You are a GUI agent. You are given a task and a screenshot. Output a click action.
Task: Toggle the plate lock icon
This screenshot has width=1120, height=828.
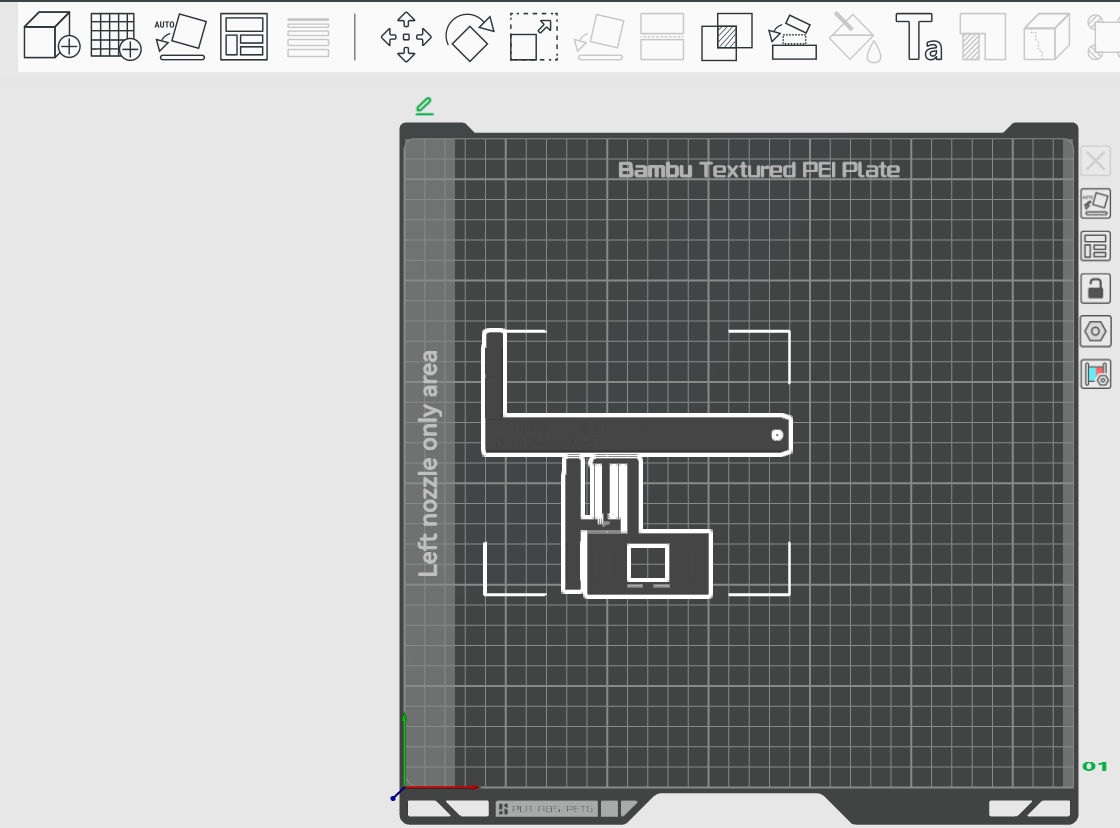(1095, 289)
